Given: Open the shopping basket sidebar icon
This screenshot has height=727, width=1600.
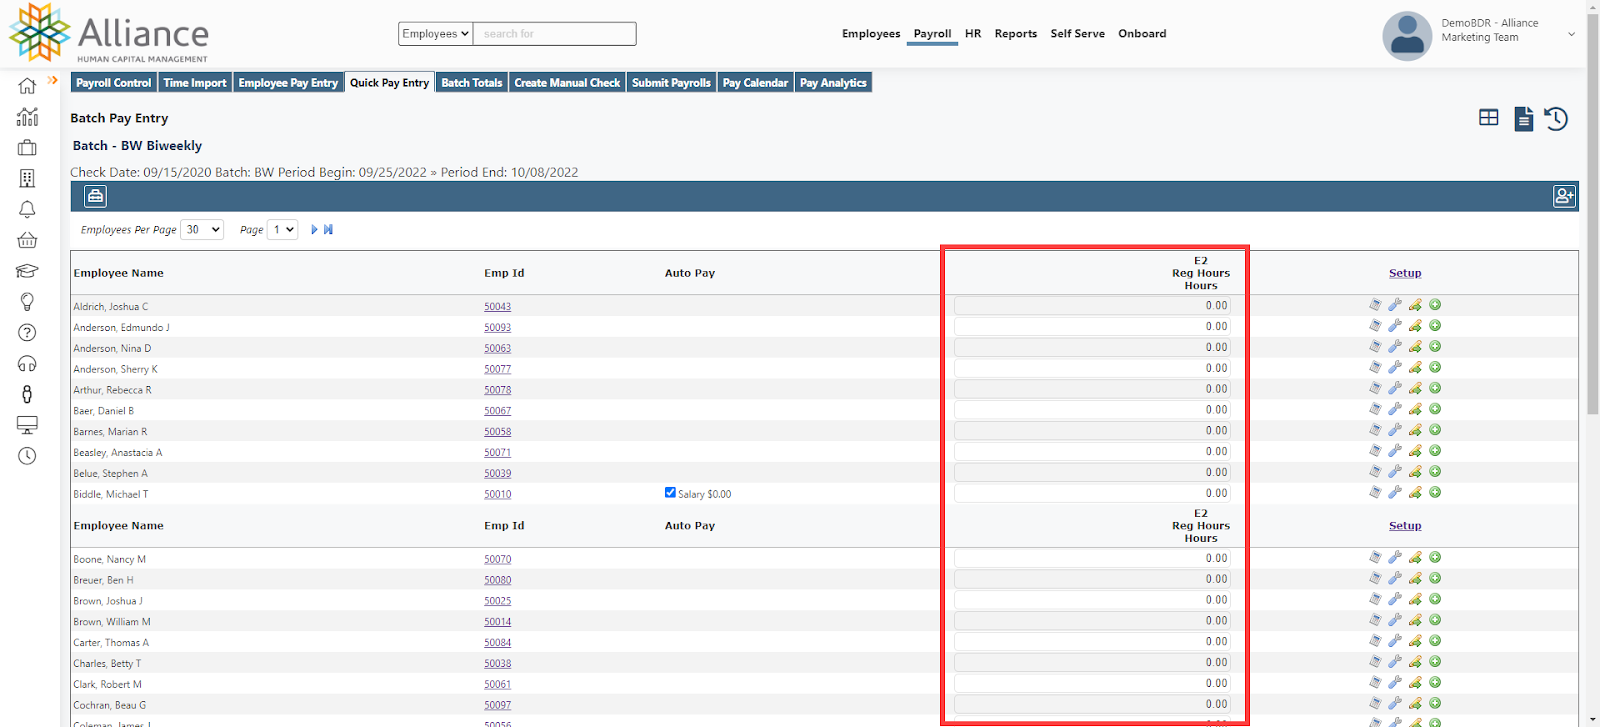Looking at the screenshot, I should tap(27, 240).
